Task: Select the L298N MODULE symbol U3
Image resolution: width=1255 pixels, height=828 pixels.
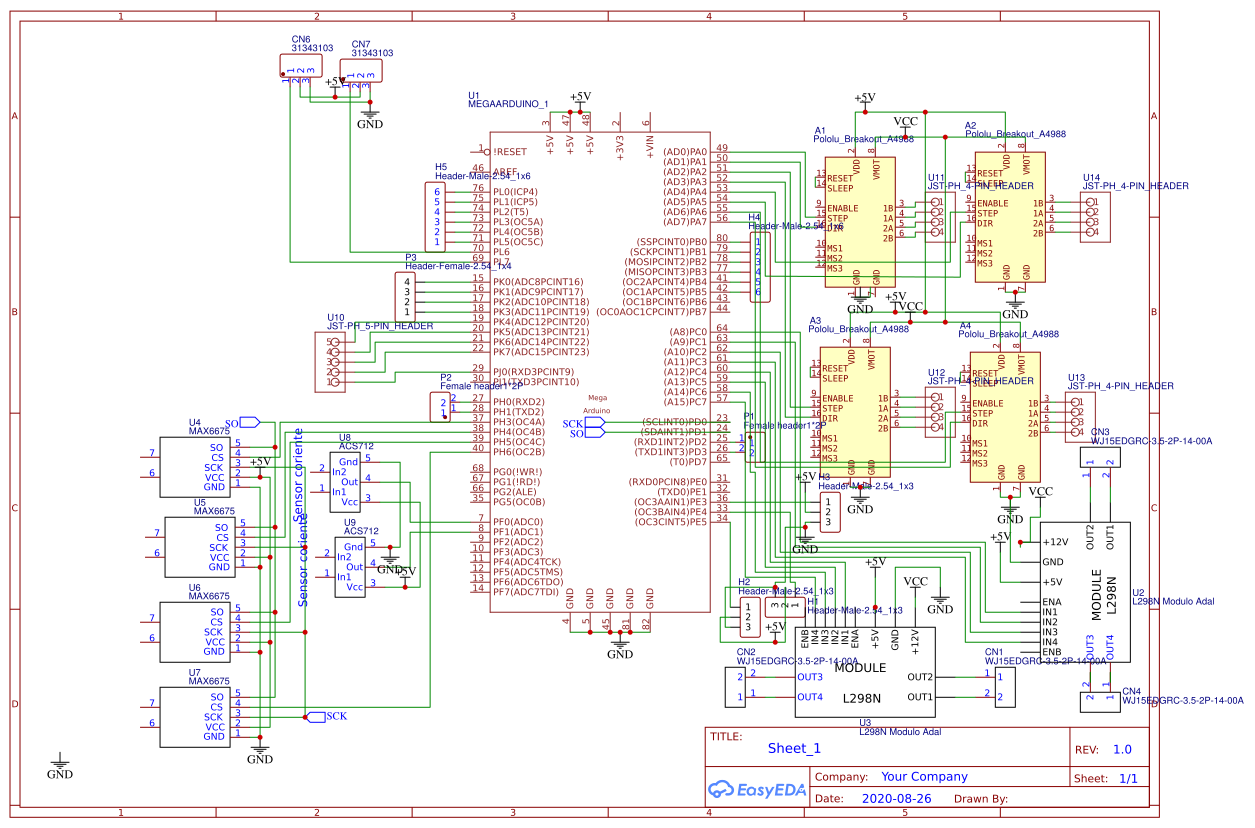Action: 865,670
